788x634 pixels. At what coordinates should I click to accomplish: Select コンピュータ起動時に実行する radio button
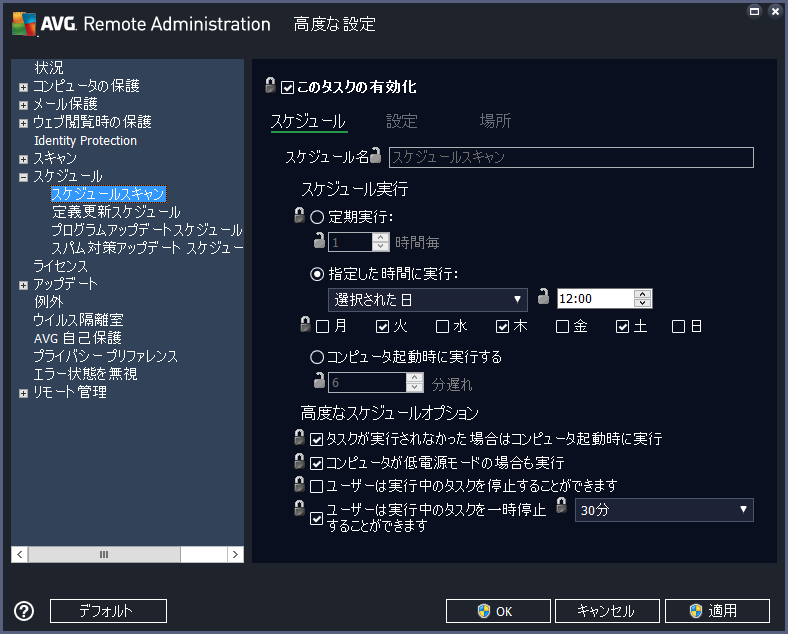click(x=317, y=357)
